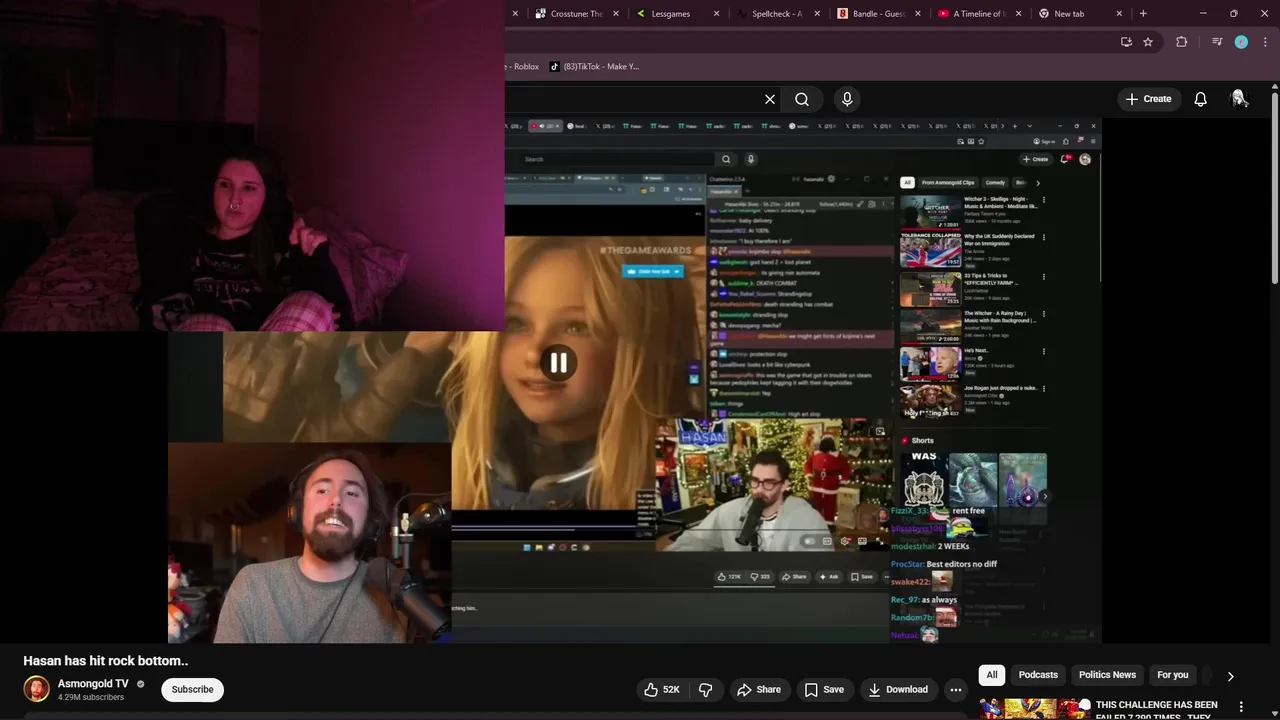Show more filter chips with the right arrow
Screen dimensions: 1280x720
point(1230,676)
